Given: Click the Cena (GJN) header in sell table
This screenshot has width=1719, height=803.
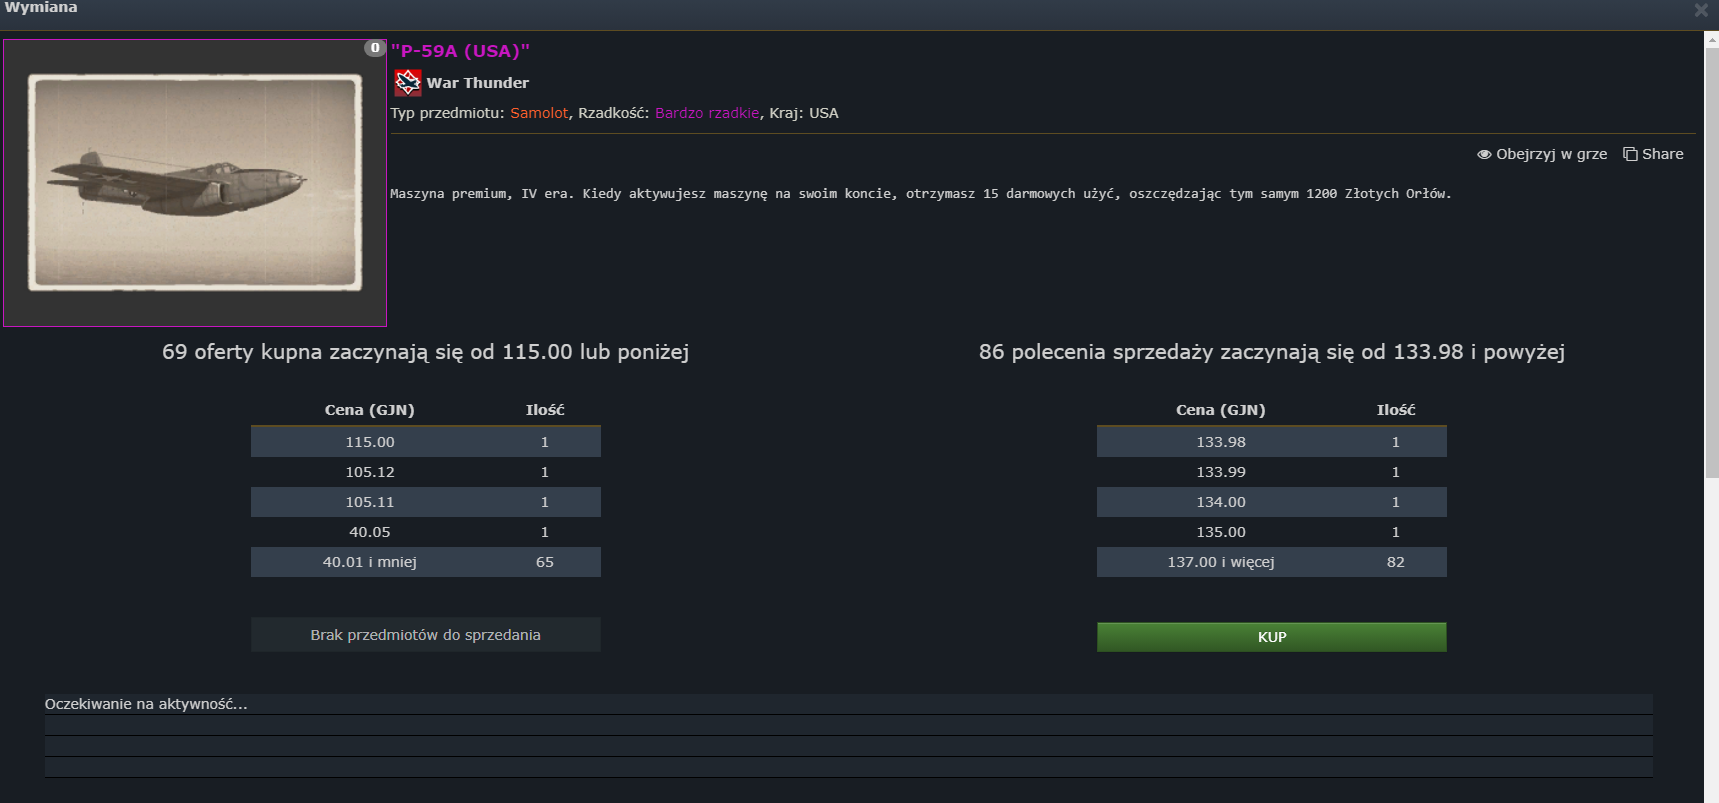Looking at the screenshot, I should pos(1220,410).
